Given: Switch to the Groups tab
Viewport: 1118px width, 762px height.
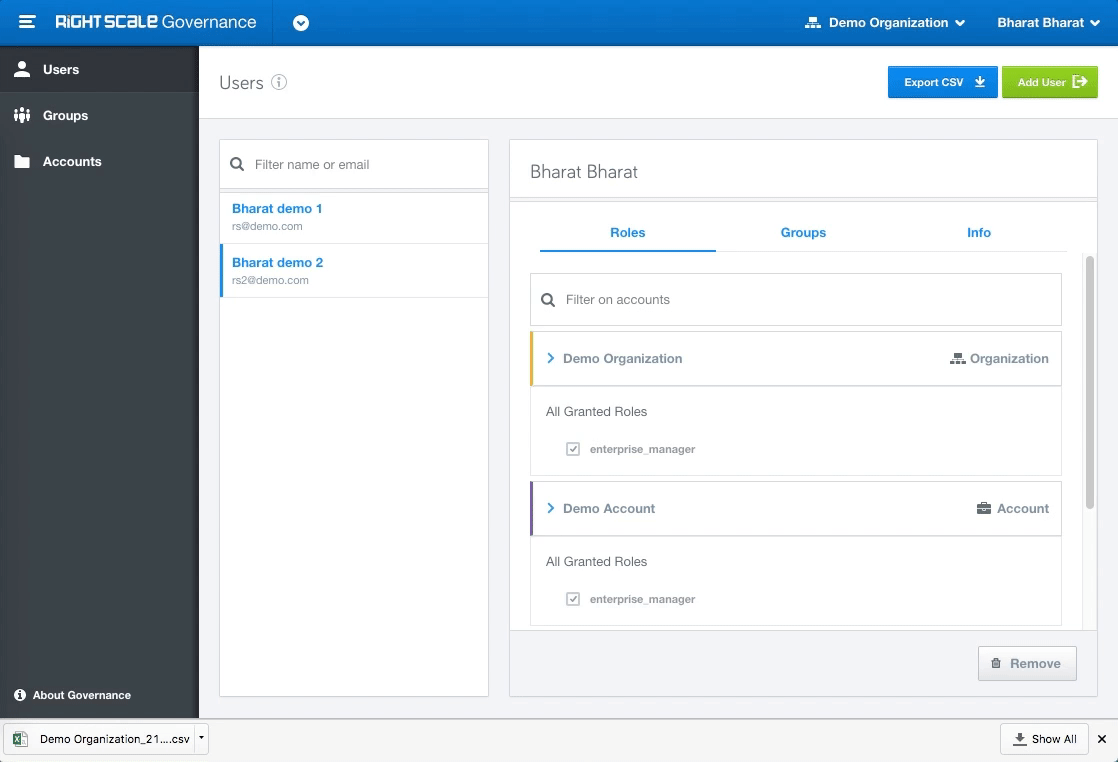Looking at the screenshot, I should click(x=803, y=232).
